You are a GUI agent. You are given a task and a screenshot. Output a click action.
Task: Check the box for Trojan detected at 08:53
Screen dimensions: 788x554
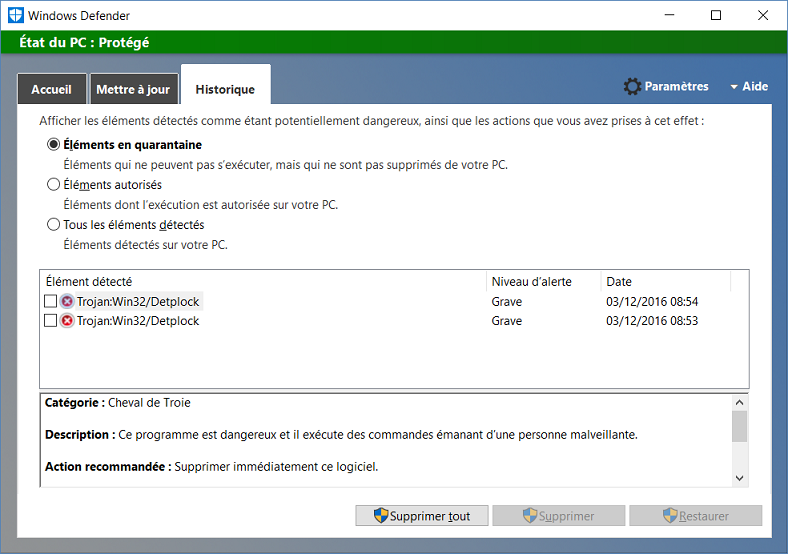coord(50,321)
